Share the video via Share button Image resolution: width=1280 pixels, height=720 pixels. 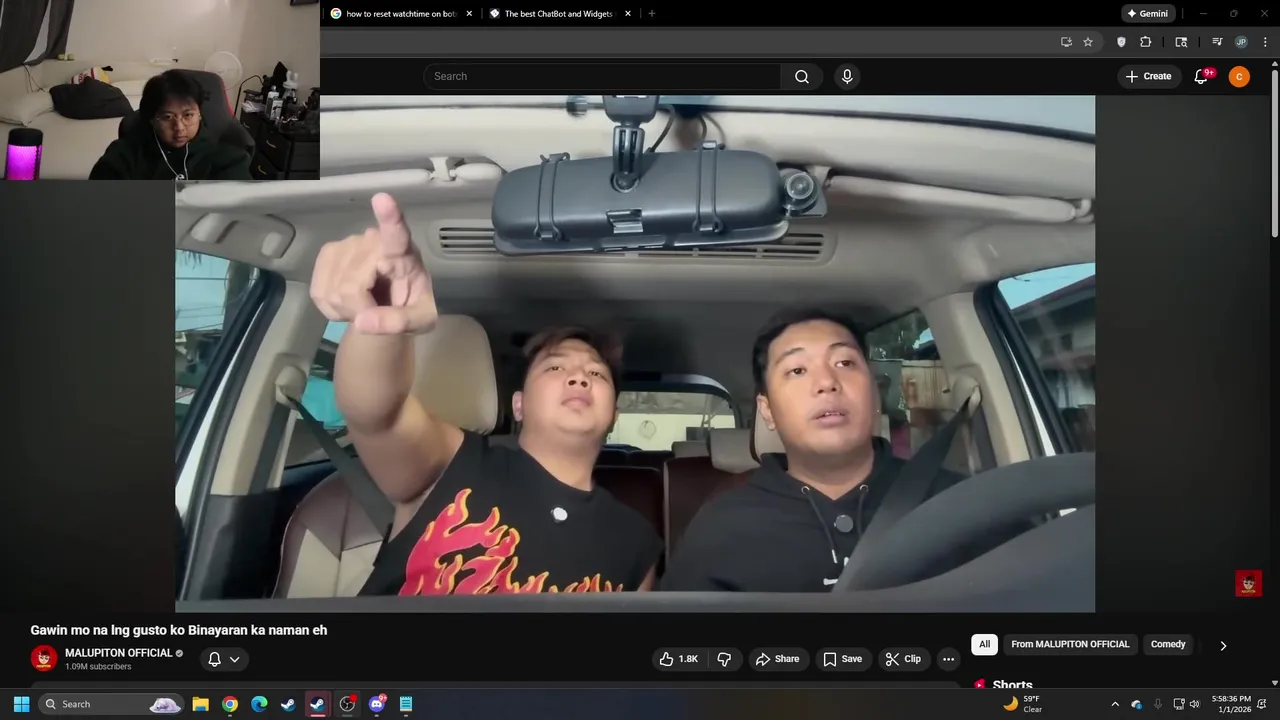(x=777, y=659)
